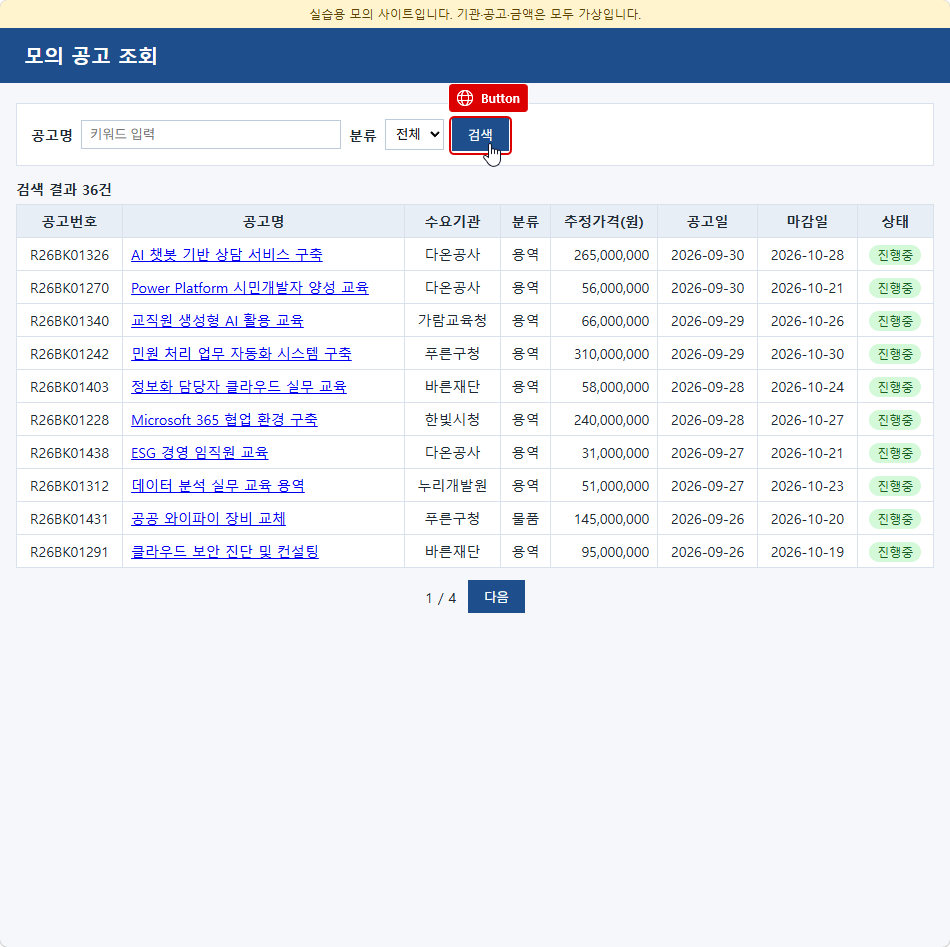
Task: Click 한빛시청 agency cell
Action: click(x=453, y=420)
